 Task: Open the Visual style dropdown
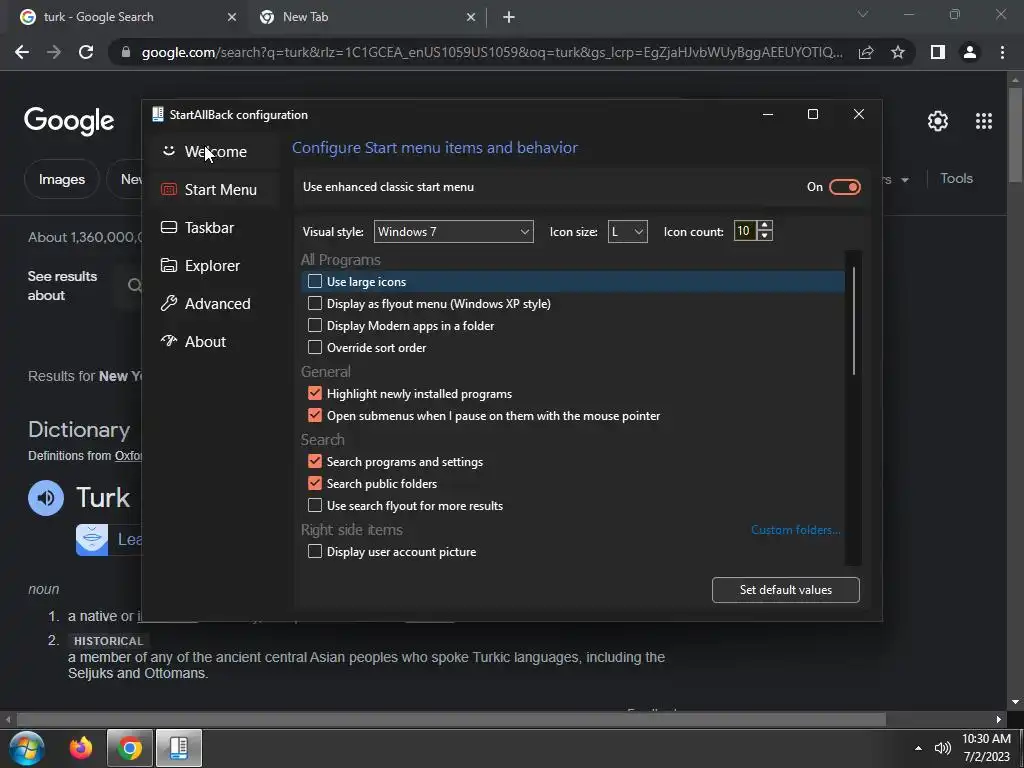click(x=453, y=232)
